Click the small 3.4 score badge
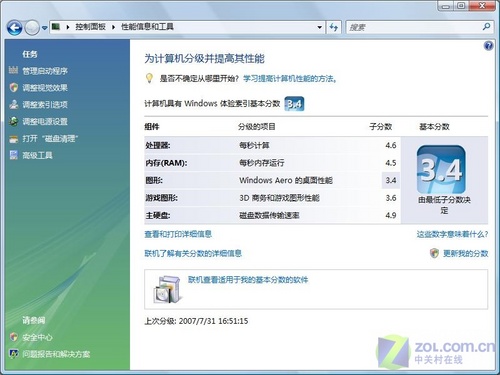Viewport: 500px width, 375px height. click(x=294, y=104)
